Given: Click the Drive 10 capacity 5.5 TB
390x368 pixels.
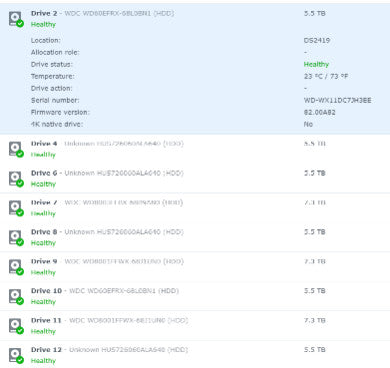Looking at the screenshot, I should pyautogui.click(x=315, y=291).
